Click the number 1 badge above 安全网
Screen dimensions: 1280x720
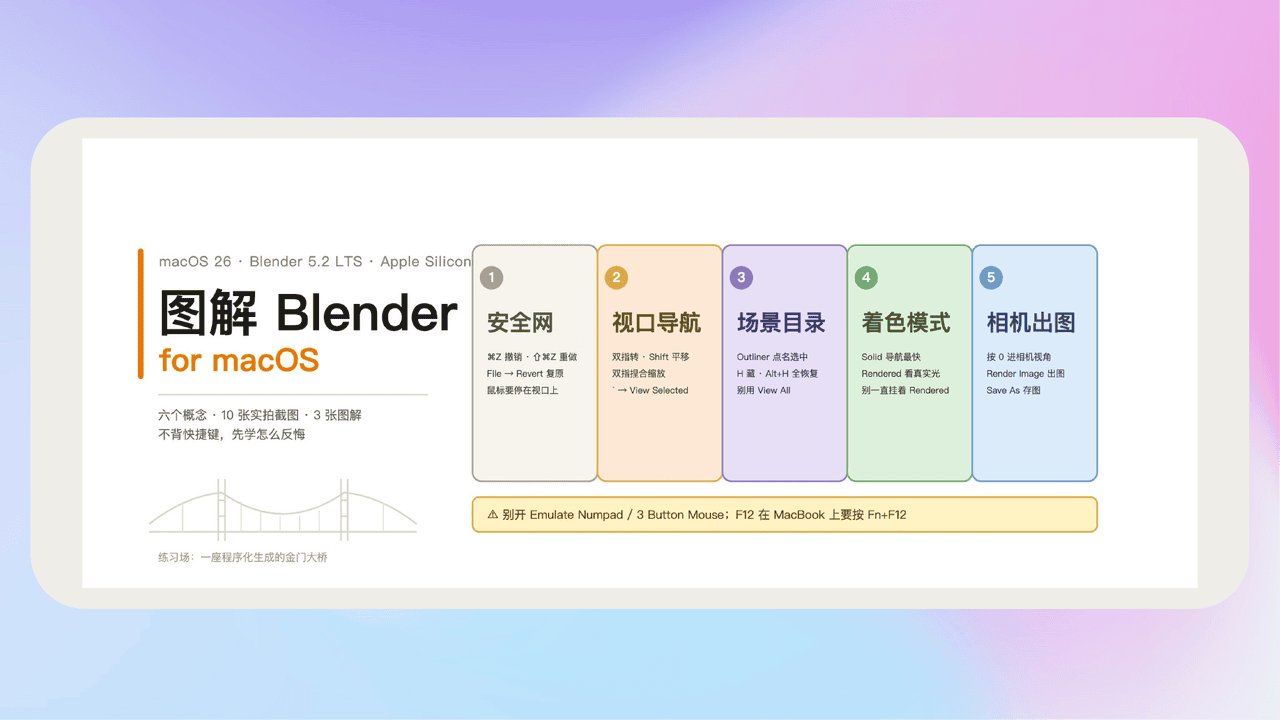click(x=491, y=278)
